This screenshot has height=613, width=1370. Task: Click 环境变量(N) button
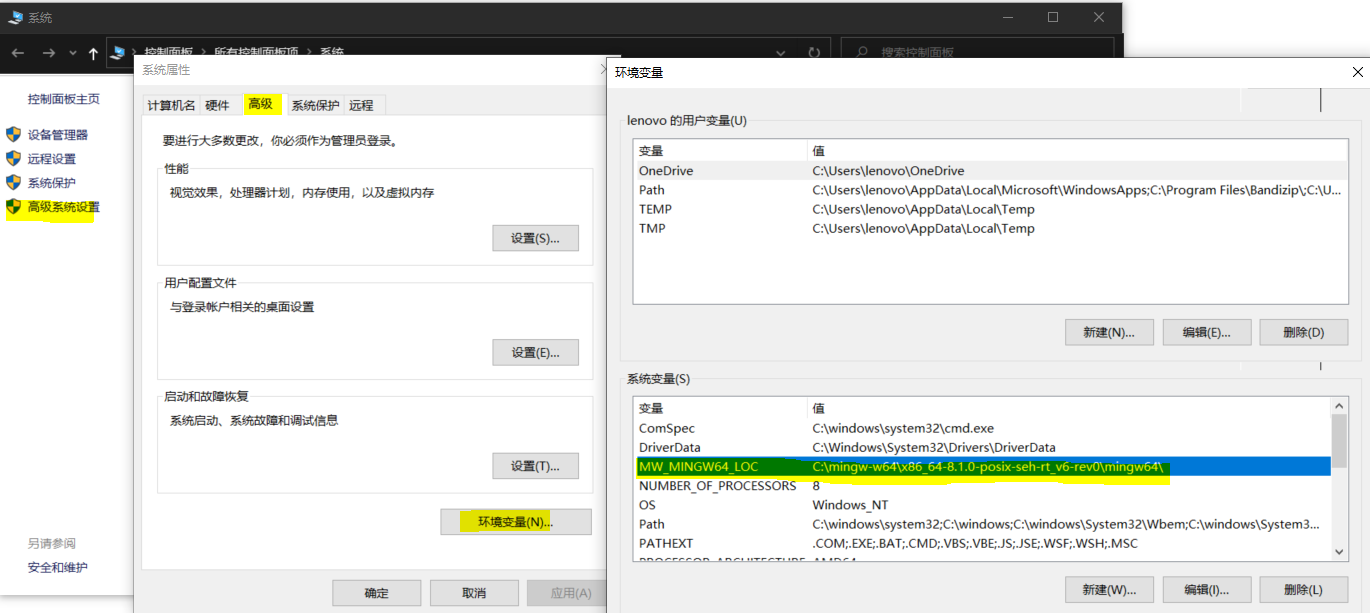click(516, 521)
